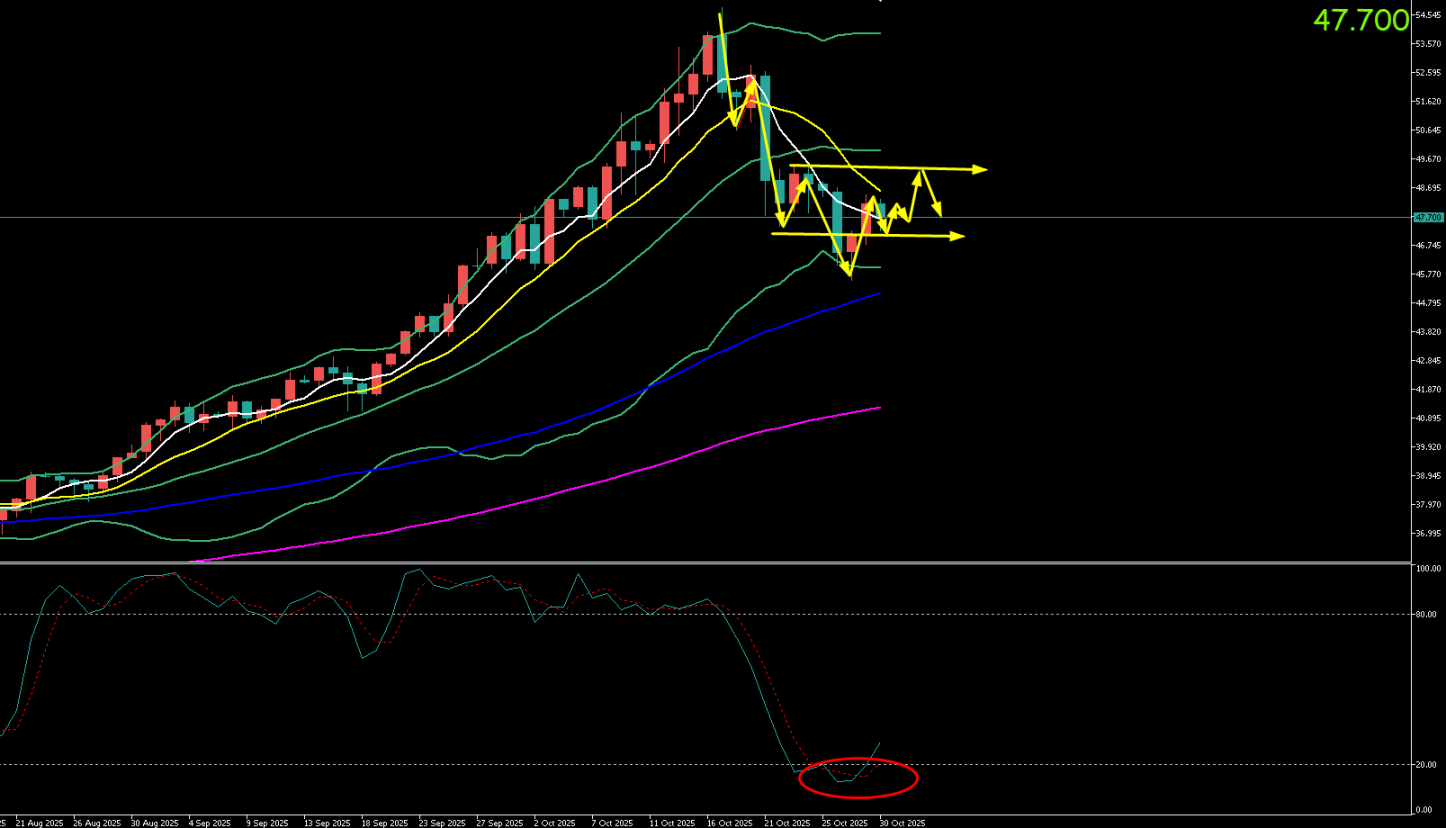Click the 2 Oct 2025 date label
Image resolution: width=1446 pixels, height=828 pixels.
pos(555,823)
